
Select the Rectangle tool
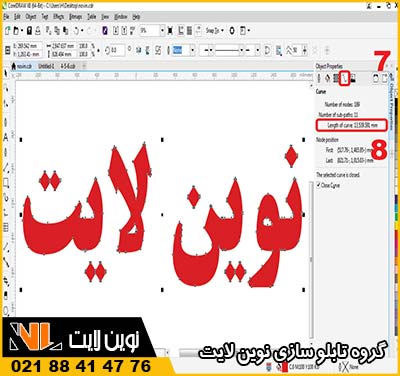click(6, 183)
